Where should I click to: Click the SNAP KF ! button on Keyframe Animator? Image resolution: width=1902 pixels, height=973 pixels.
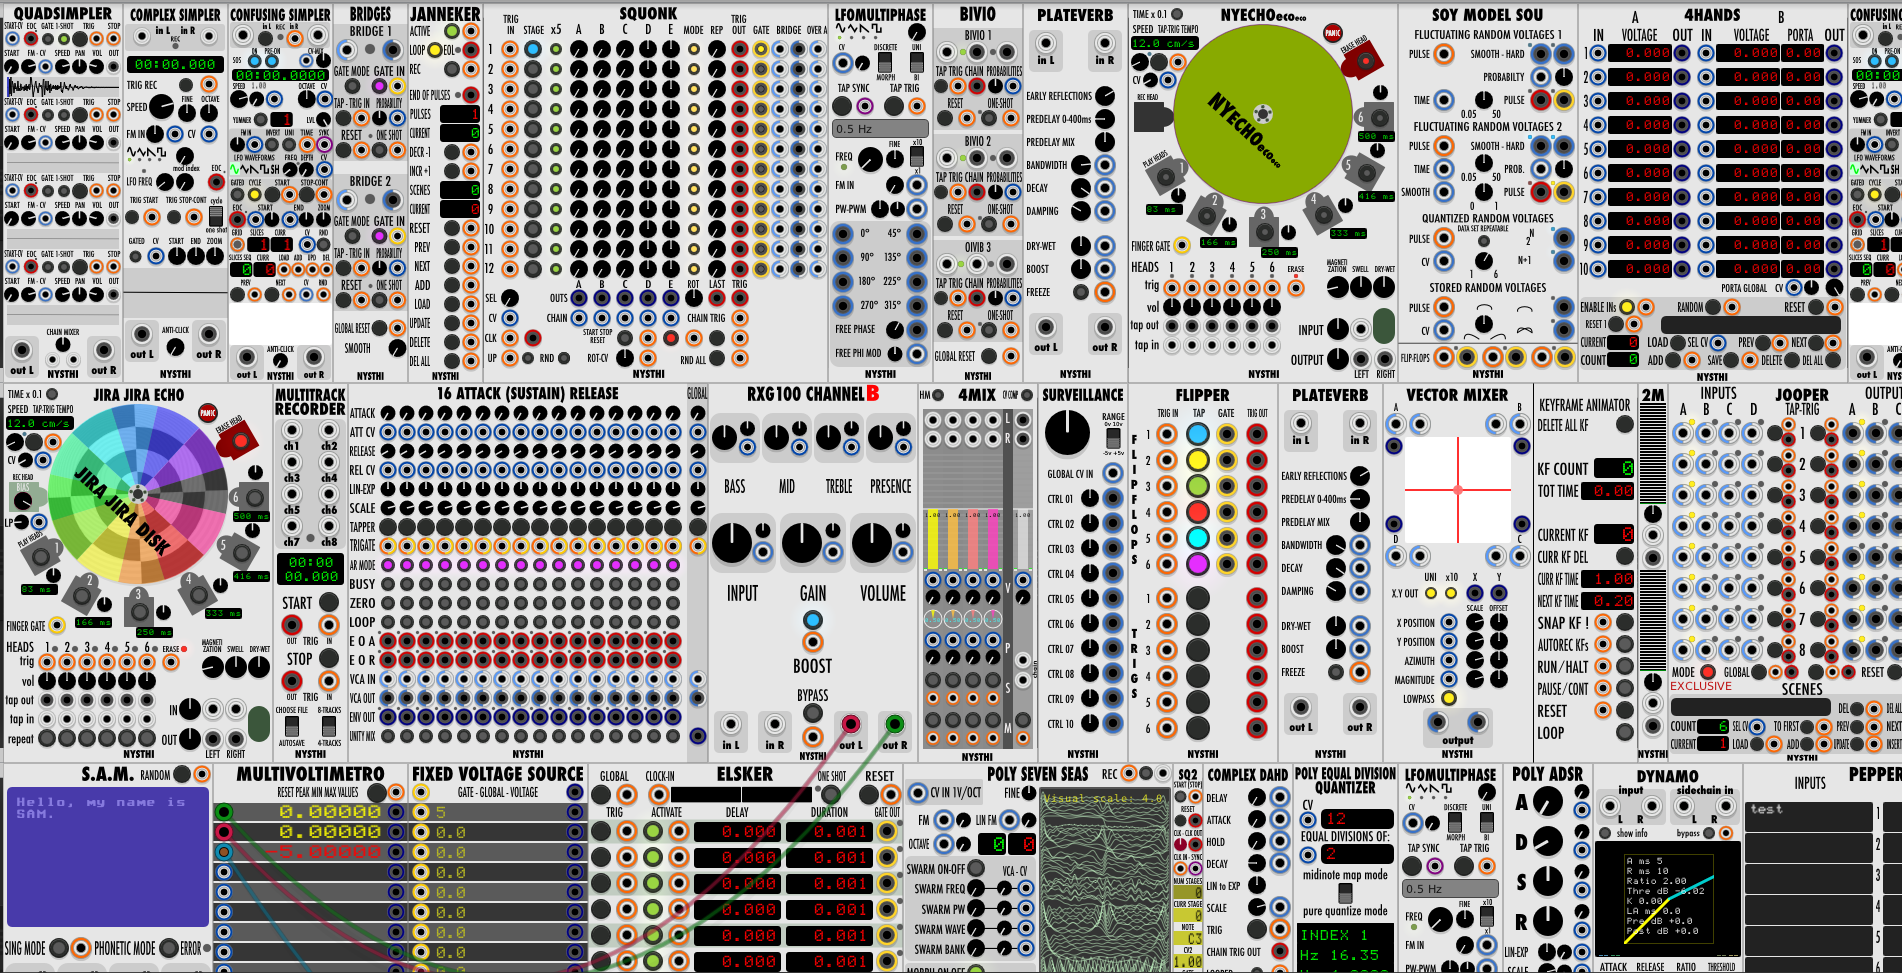1624,622
